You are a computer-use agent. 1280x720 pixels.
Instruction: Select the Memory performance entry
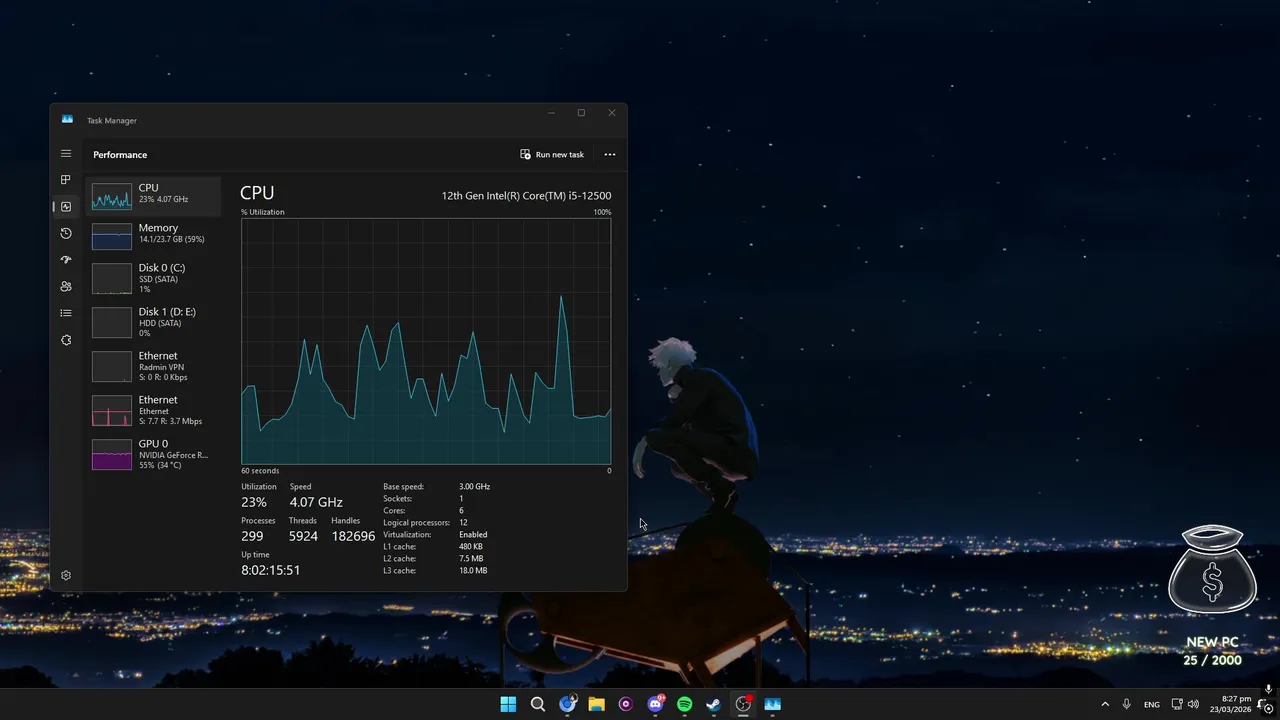[154, 236]
